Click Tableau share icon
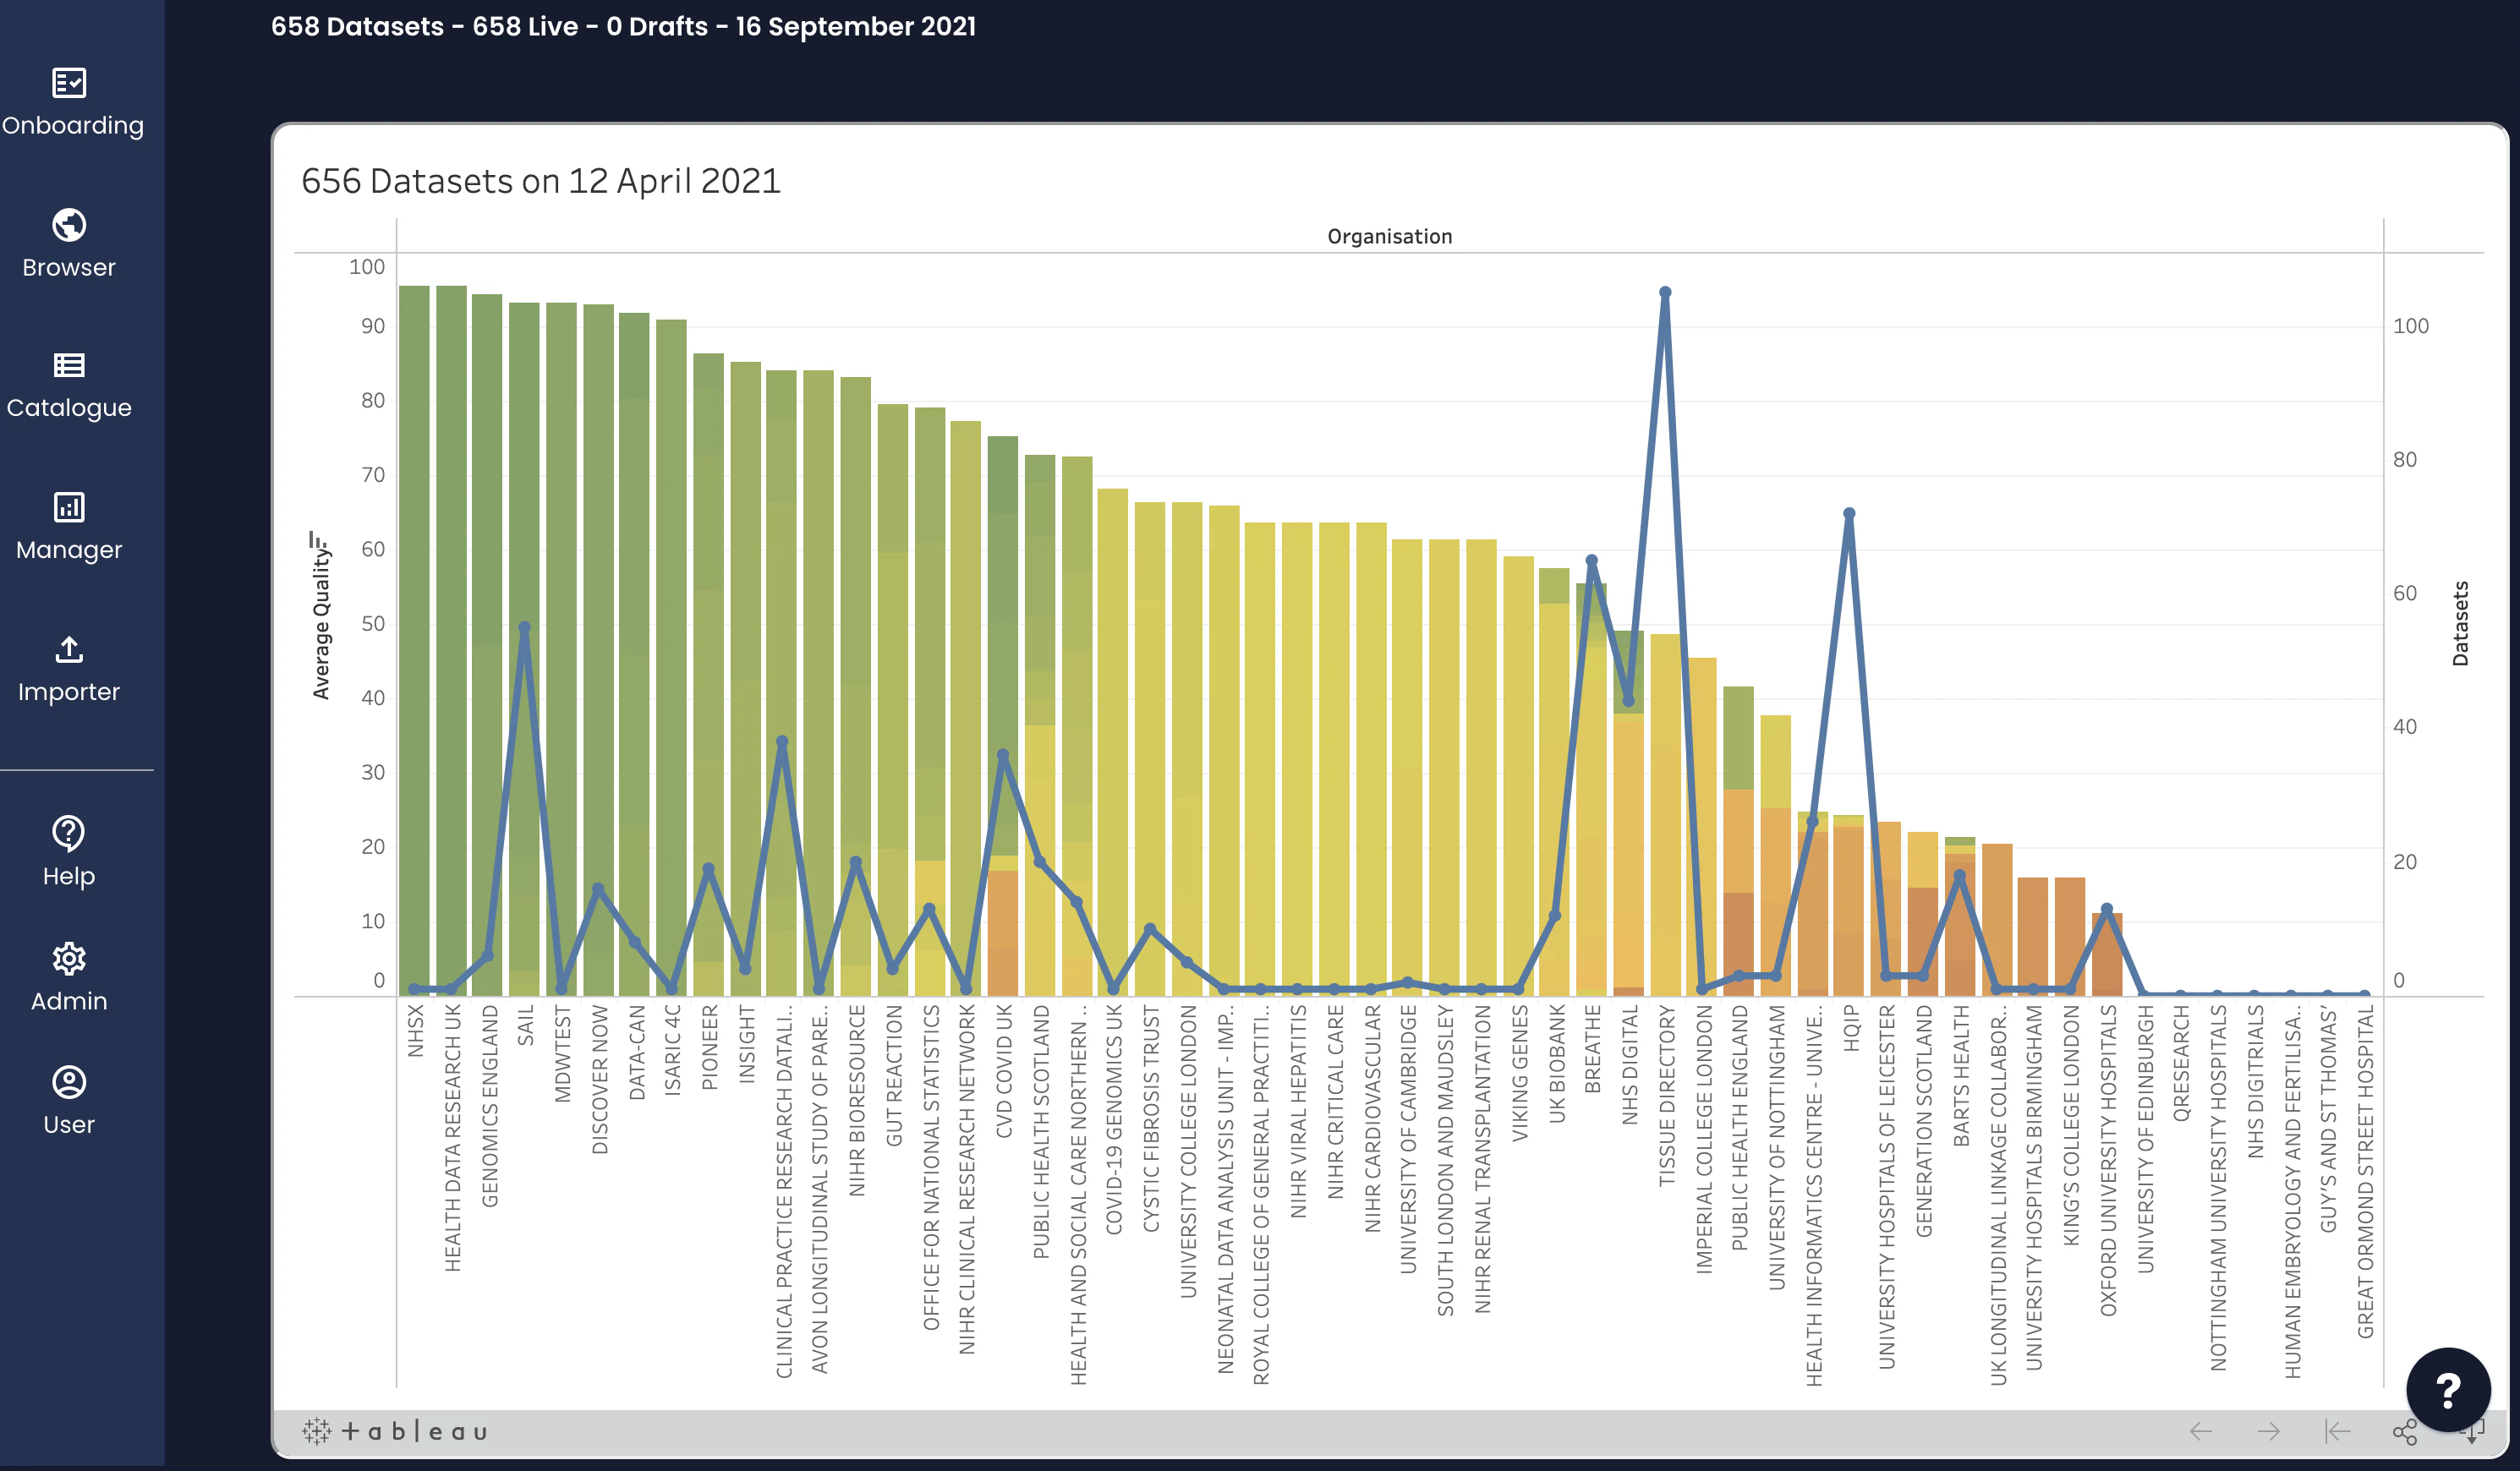 [2404, 1431]
